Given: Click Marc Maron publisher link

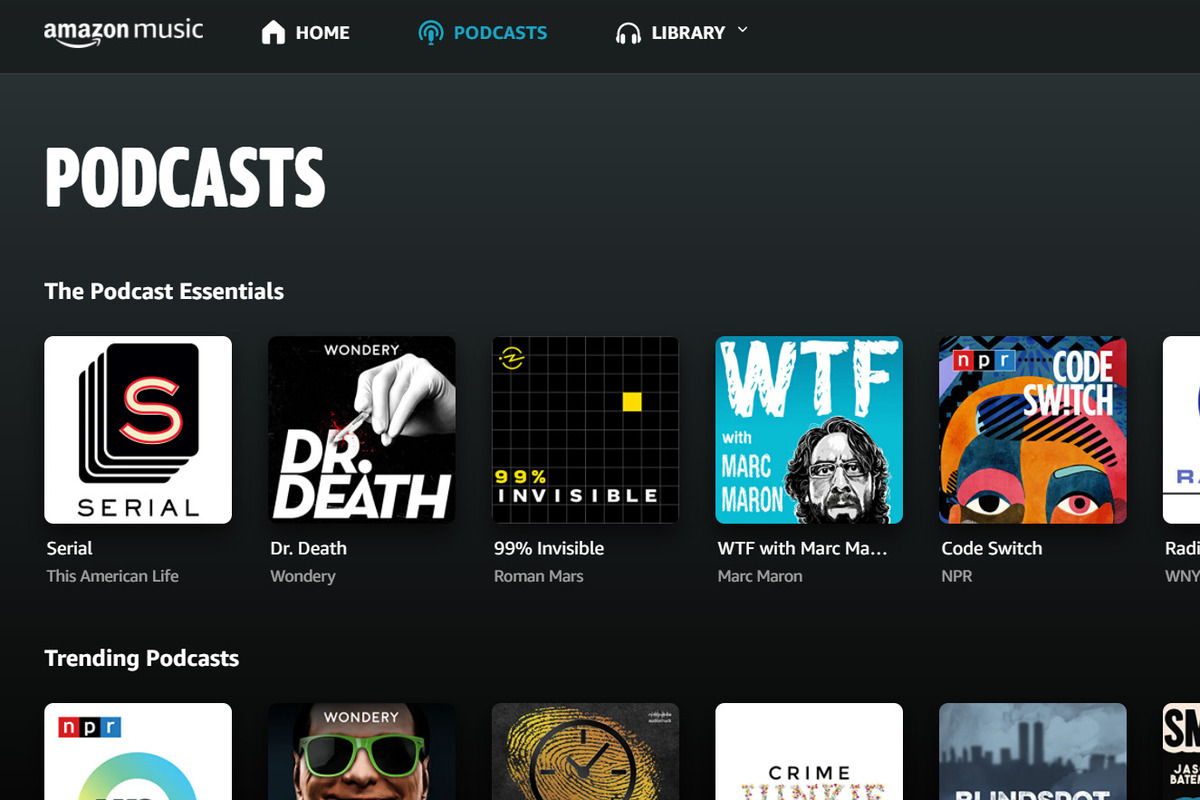Looking at the screenshot, I should [x=760, y=576].
